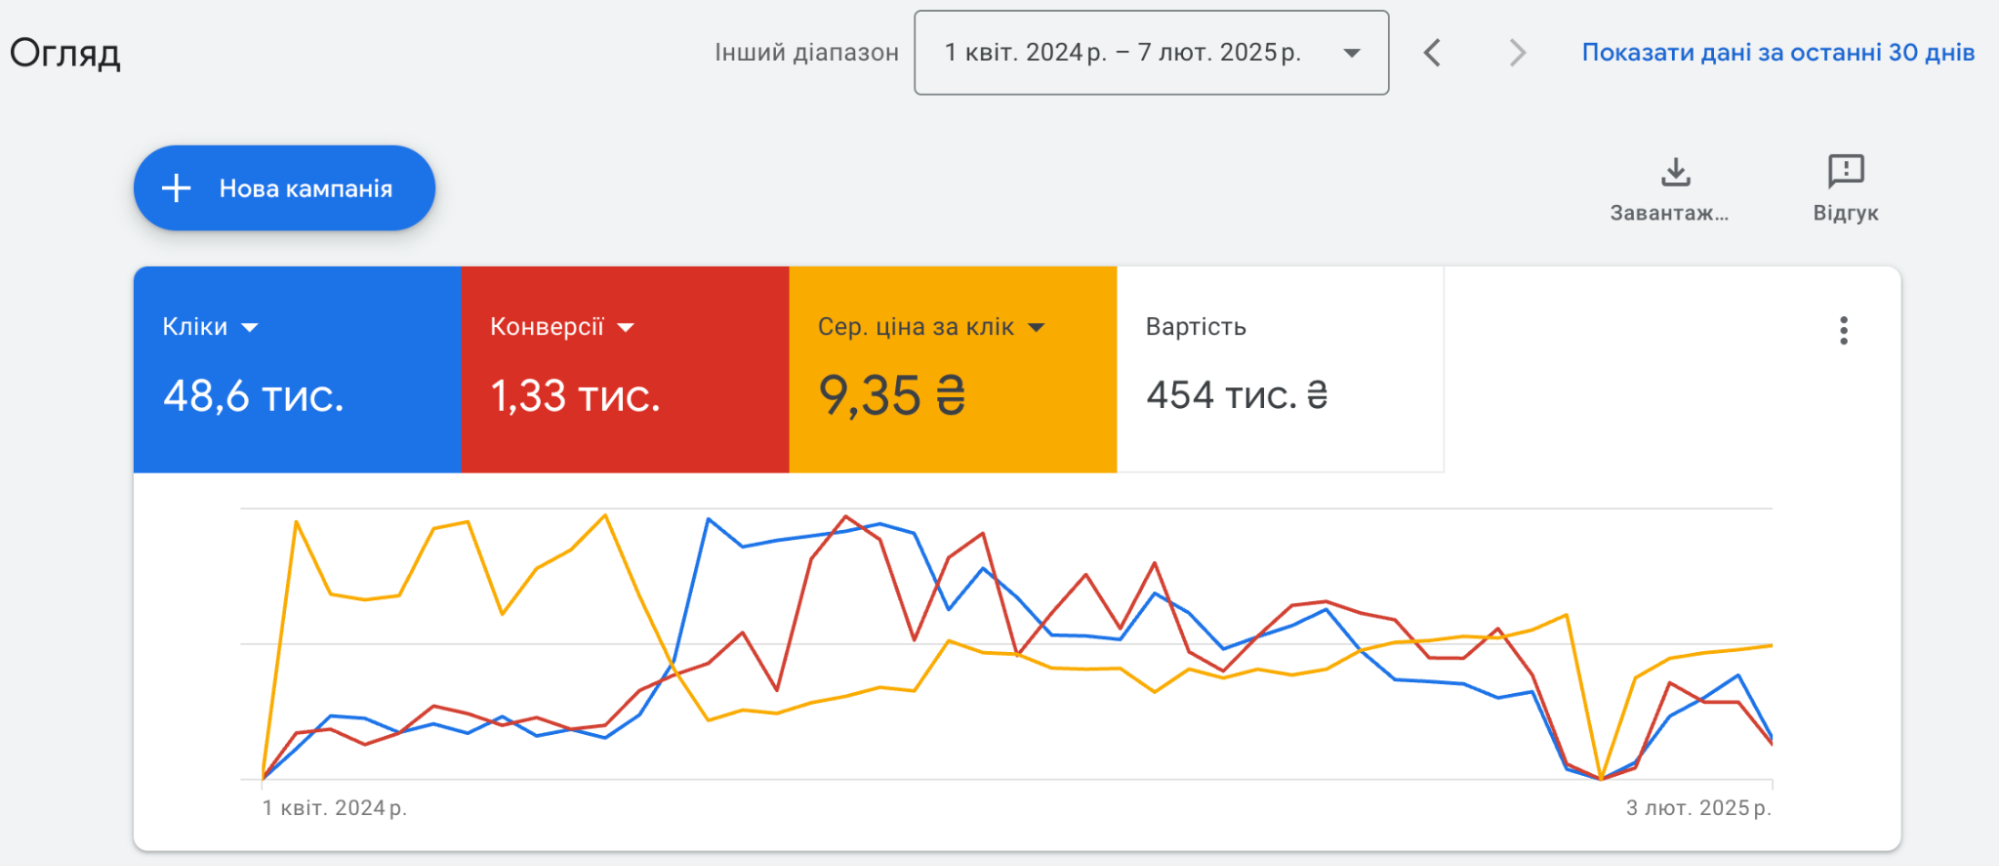Click the plus icon on Нова кампанія

coord(176,188)
